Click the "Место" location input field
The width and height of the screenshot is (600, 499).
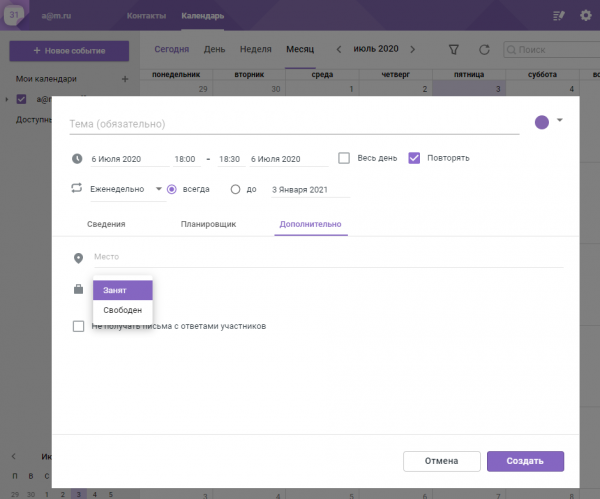327,258
